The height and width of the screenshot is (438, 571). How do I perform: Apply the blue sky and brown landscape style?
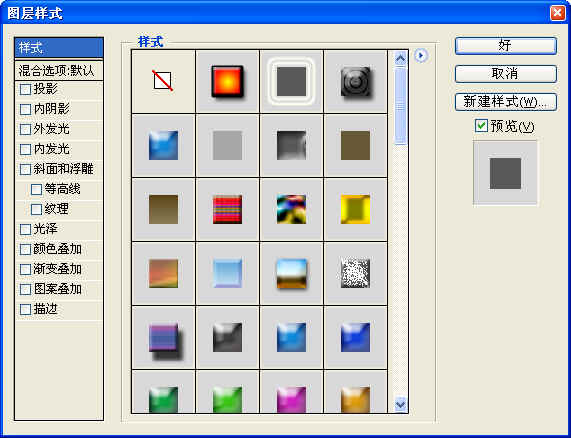(291, 273)
